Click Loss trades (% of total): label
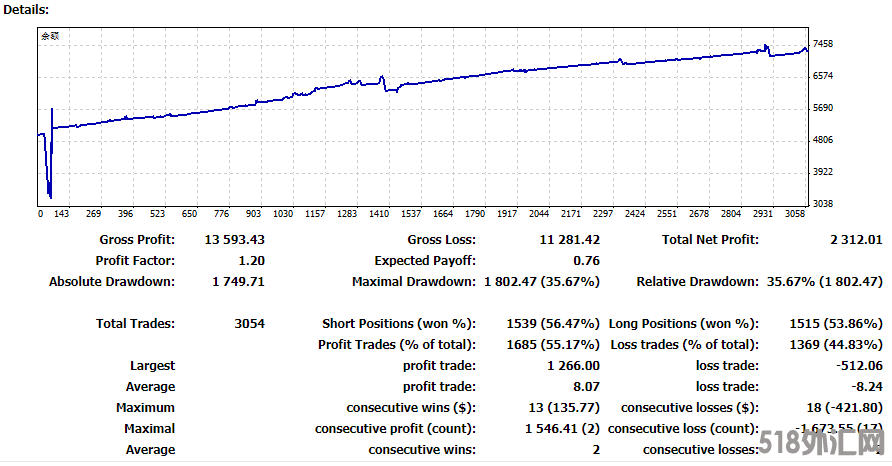This screenshot has height=466, width=892. pos(684,345)
